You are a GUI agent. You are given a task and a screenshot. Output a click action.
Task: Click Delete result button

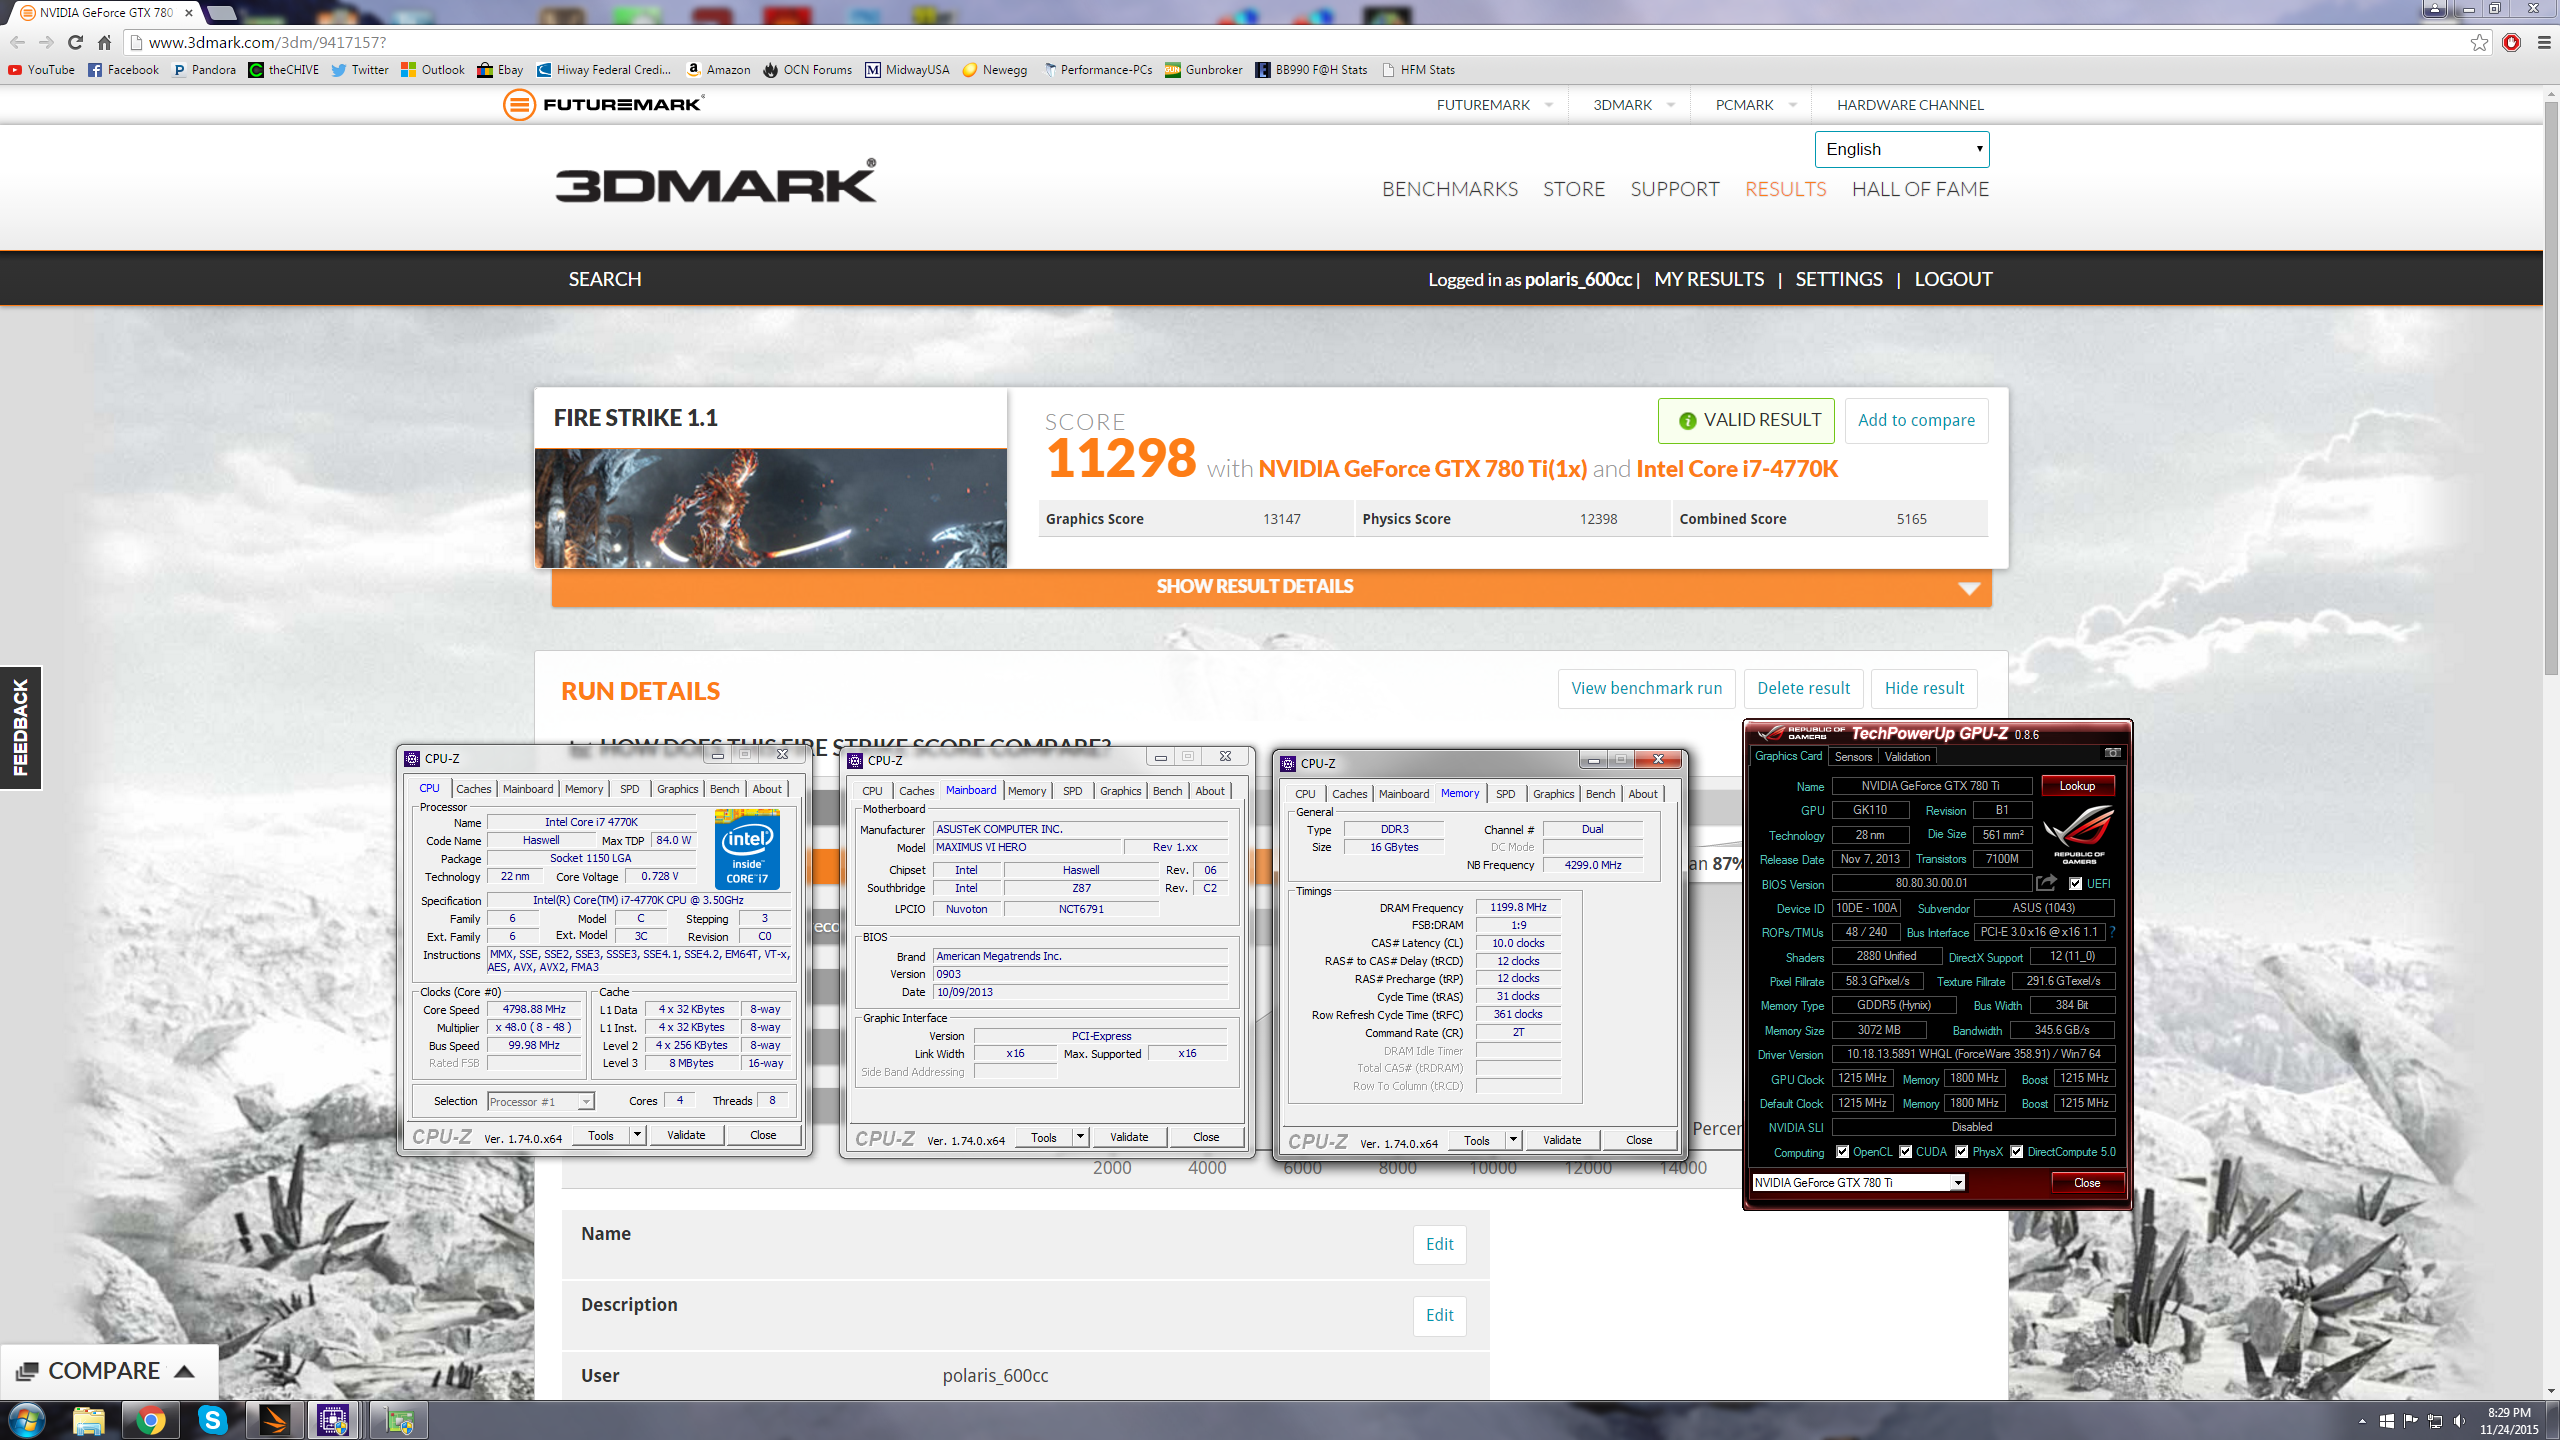[x=1803, y=688]
